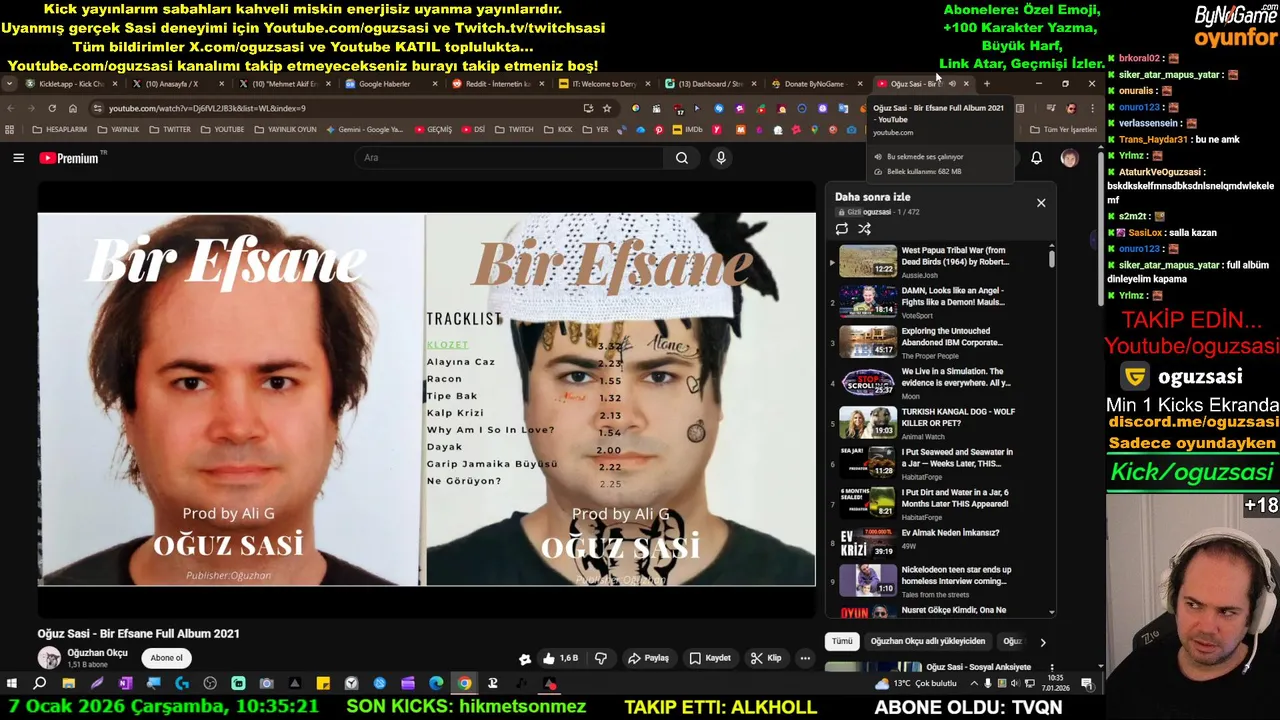Open YOUTUBE bookmarks folder
This screenshot has height=720, width=1280.
coord(221,130)
